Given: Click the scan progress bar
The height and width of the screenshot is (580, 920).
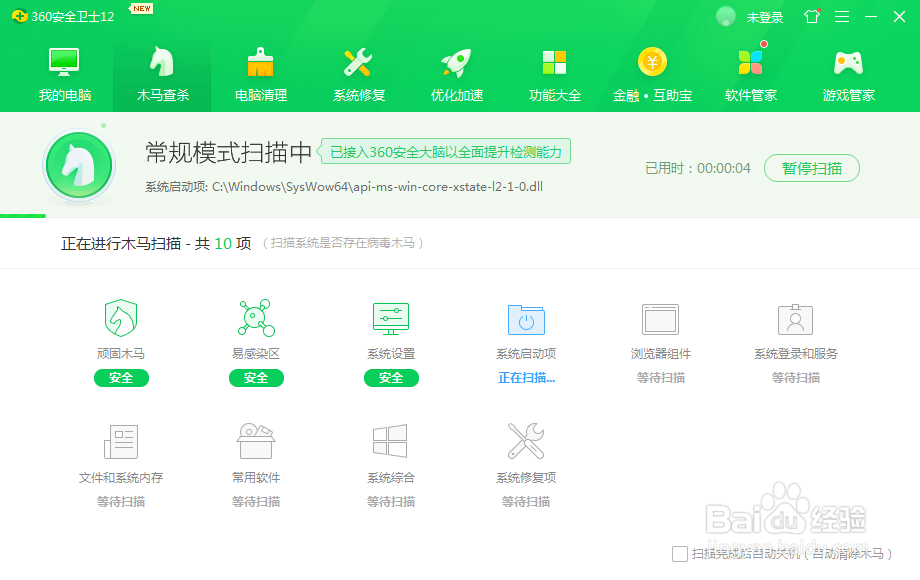Looking at the screenshot, I should click(460, 216).
